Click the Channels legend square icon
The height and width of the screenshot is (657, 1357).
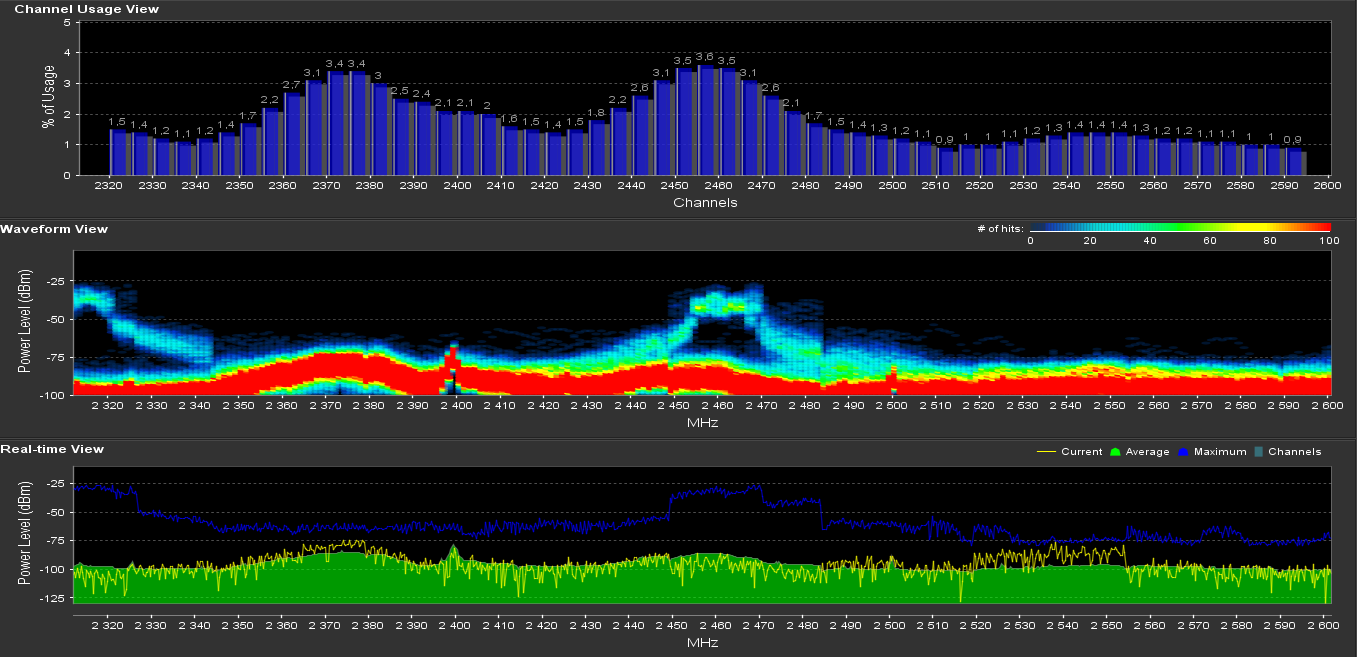(1258, 452)
